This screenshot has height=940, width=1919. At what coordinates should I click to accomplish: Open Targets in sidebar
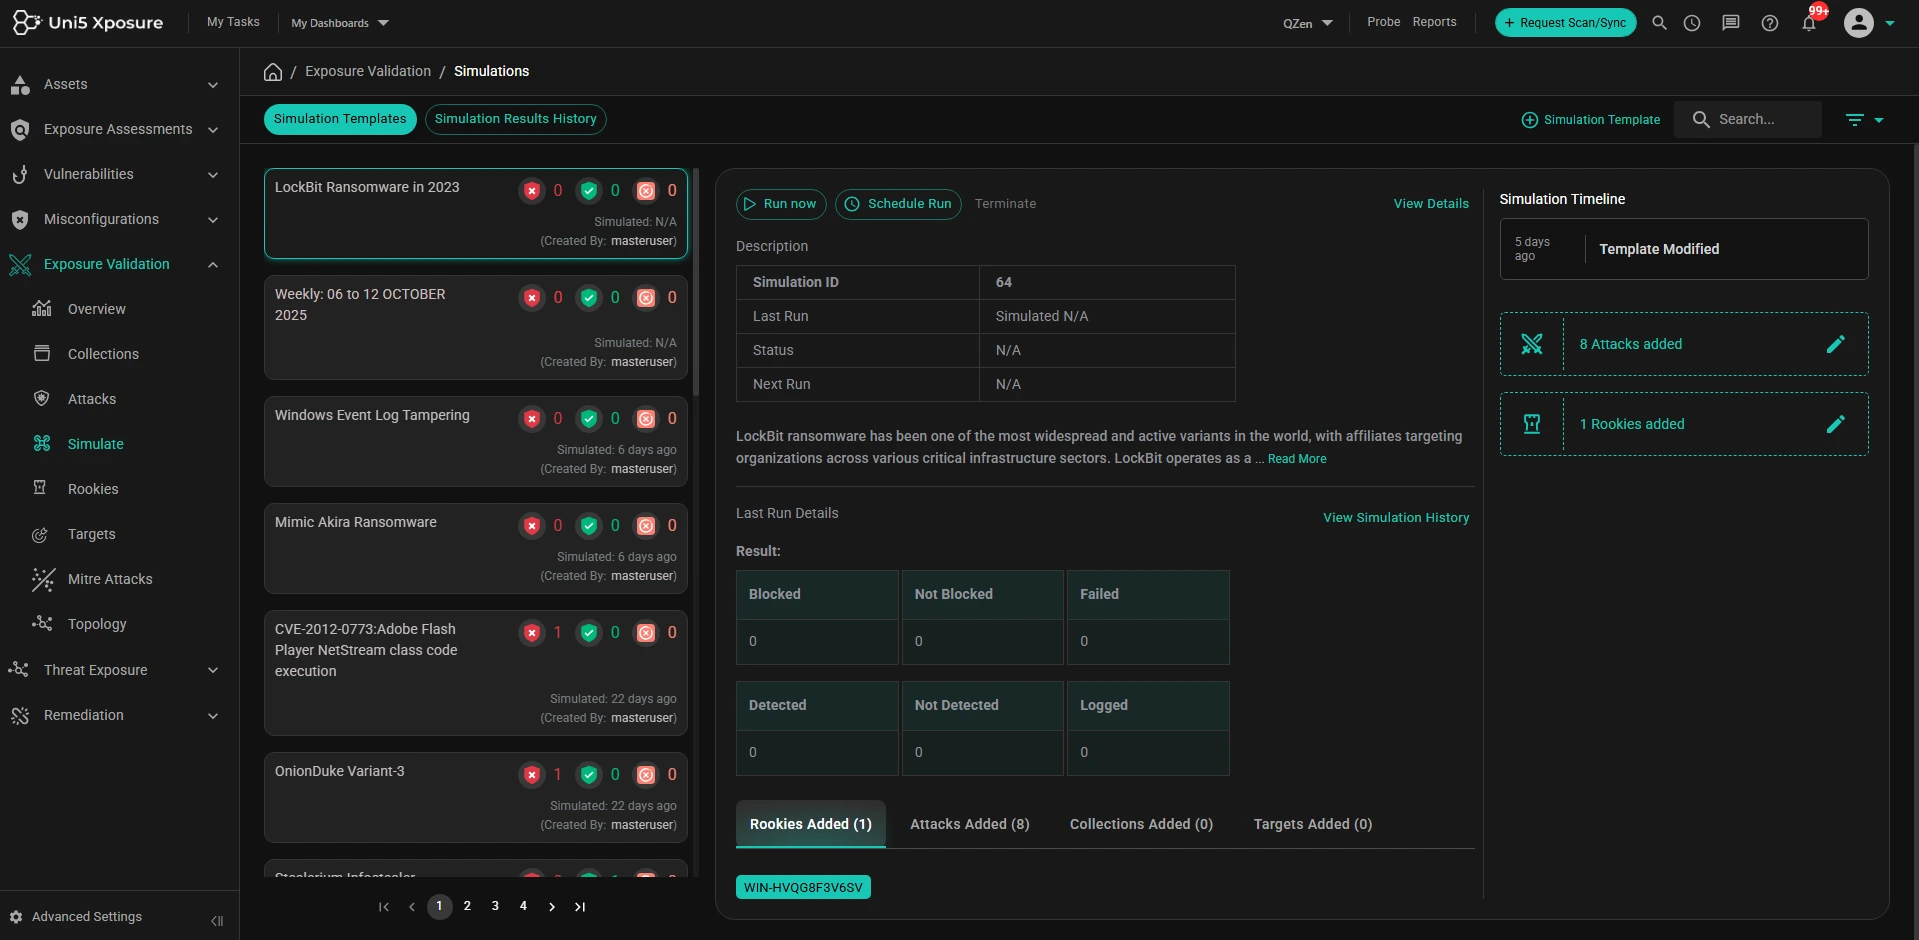pos(92,534)
